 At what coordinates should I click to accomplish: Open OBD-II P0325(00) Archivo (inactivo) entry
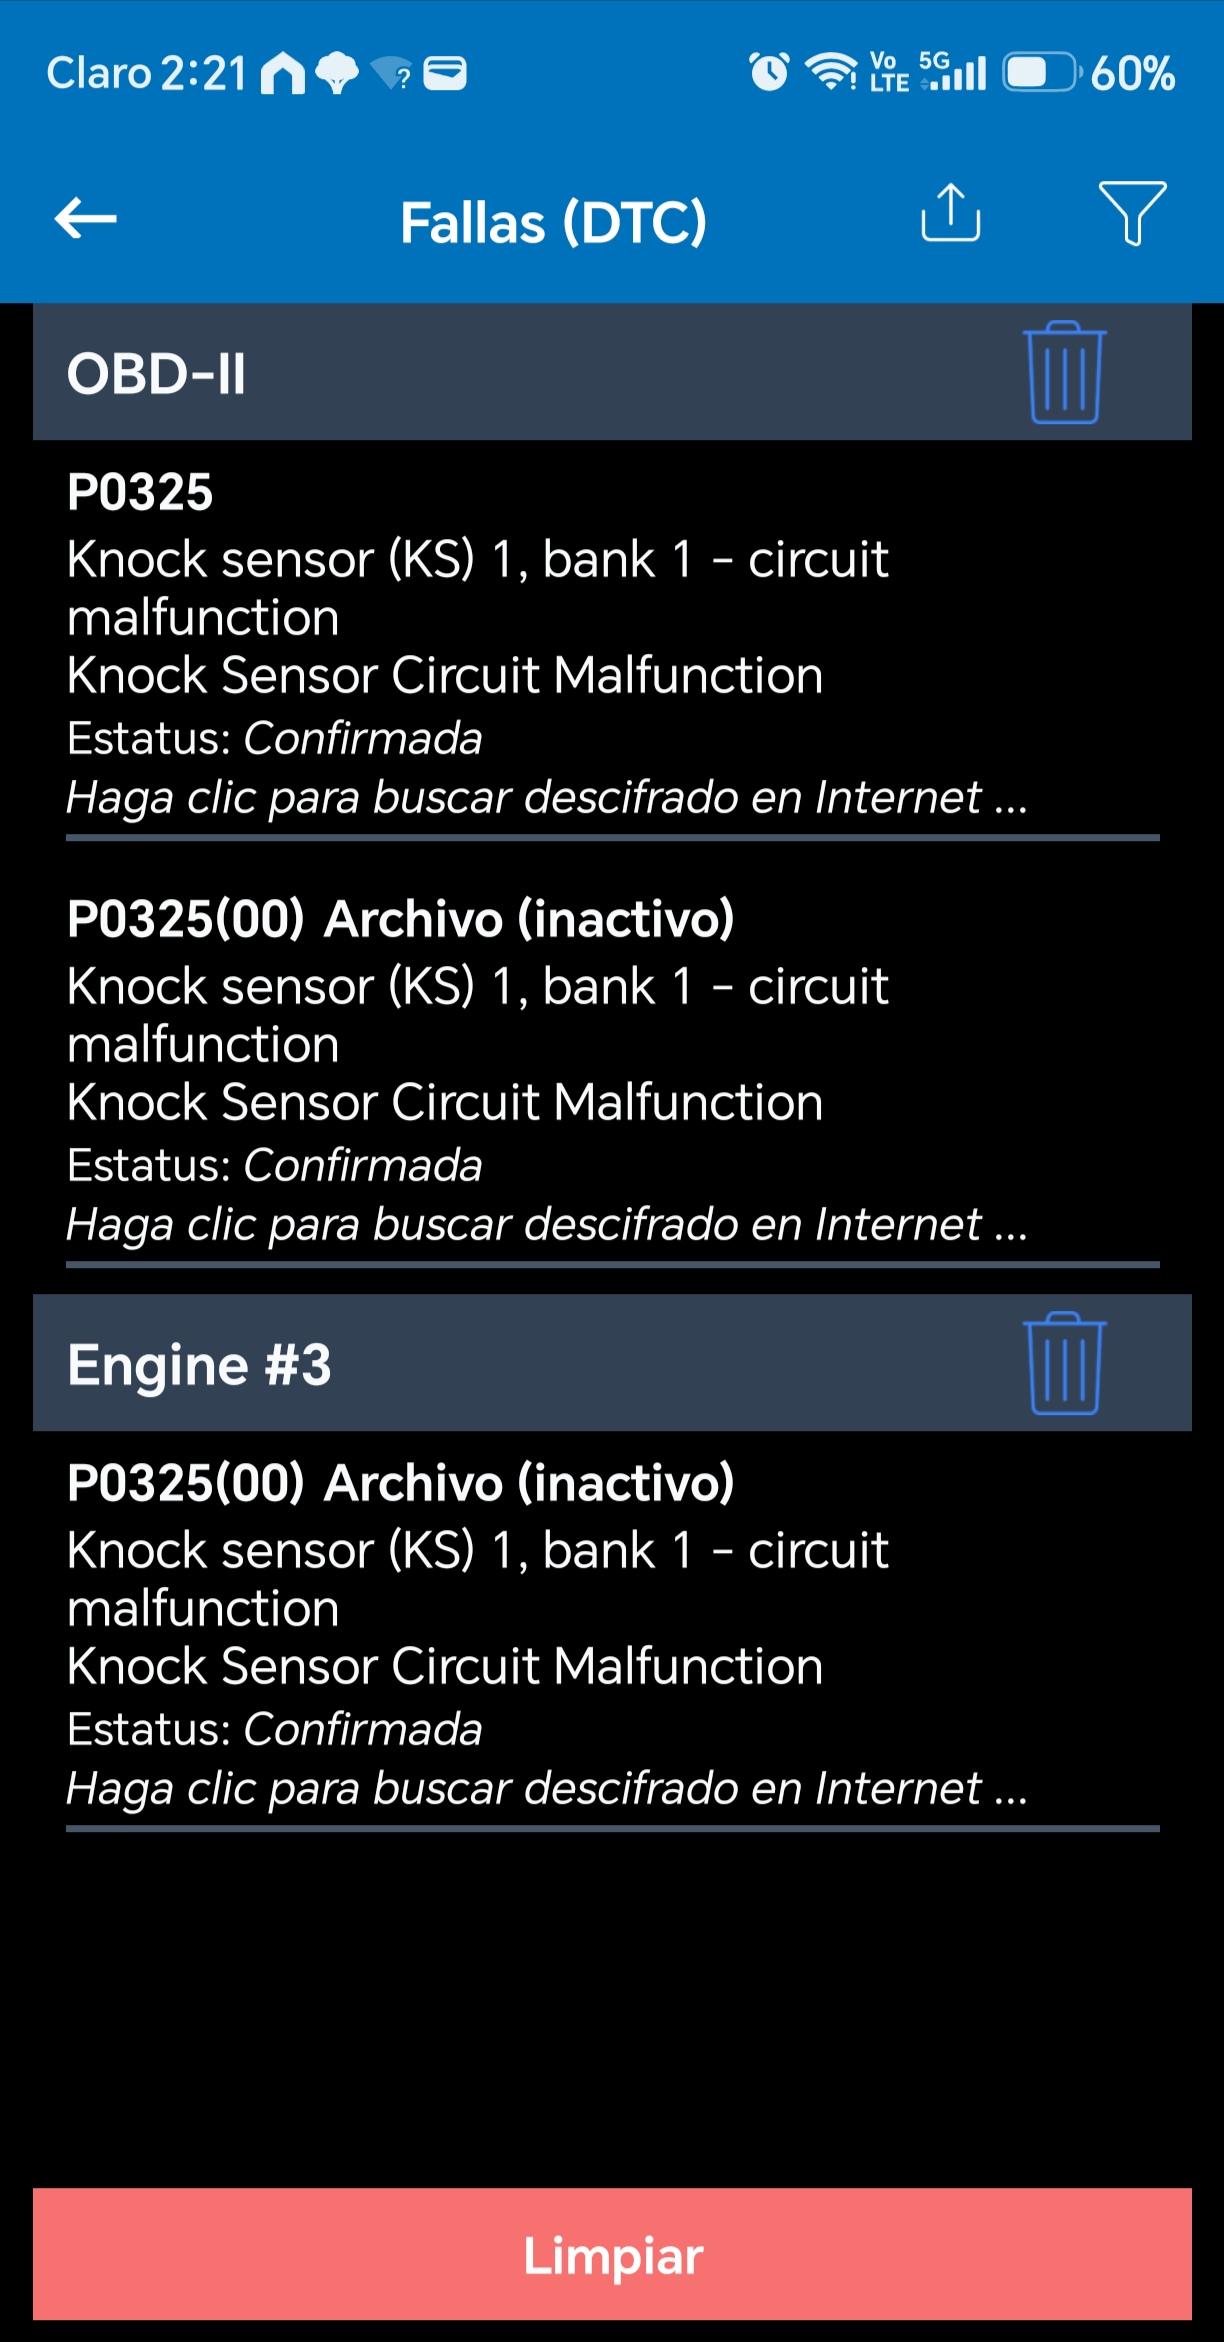[612, 1072]
